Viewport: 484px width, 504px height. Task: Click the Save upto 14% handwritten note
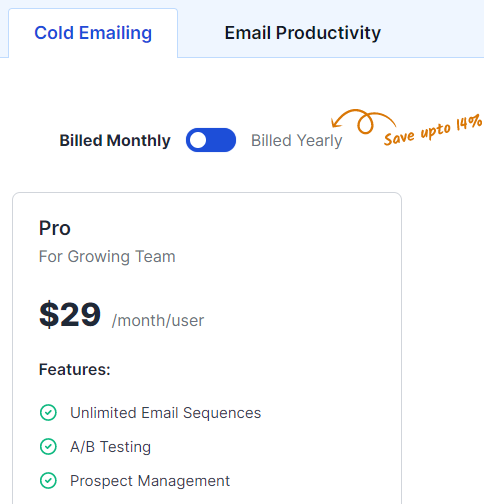coord(433,130)
